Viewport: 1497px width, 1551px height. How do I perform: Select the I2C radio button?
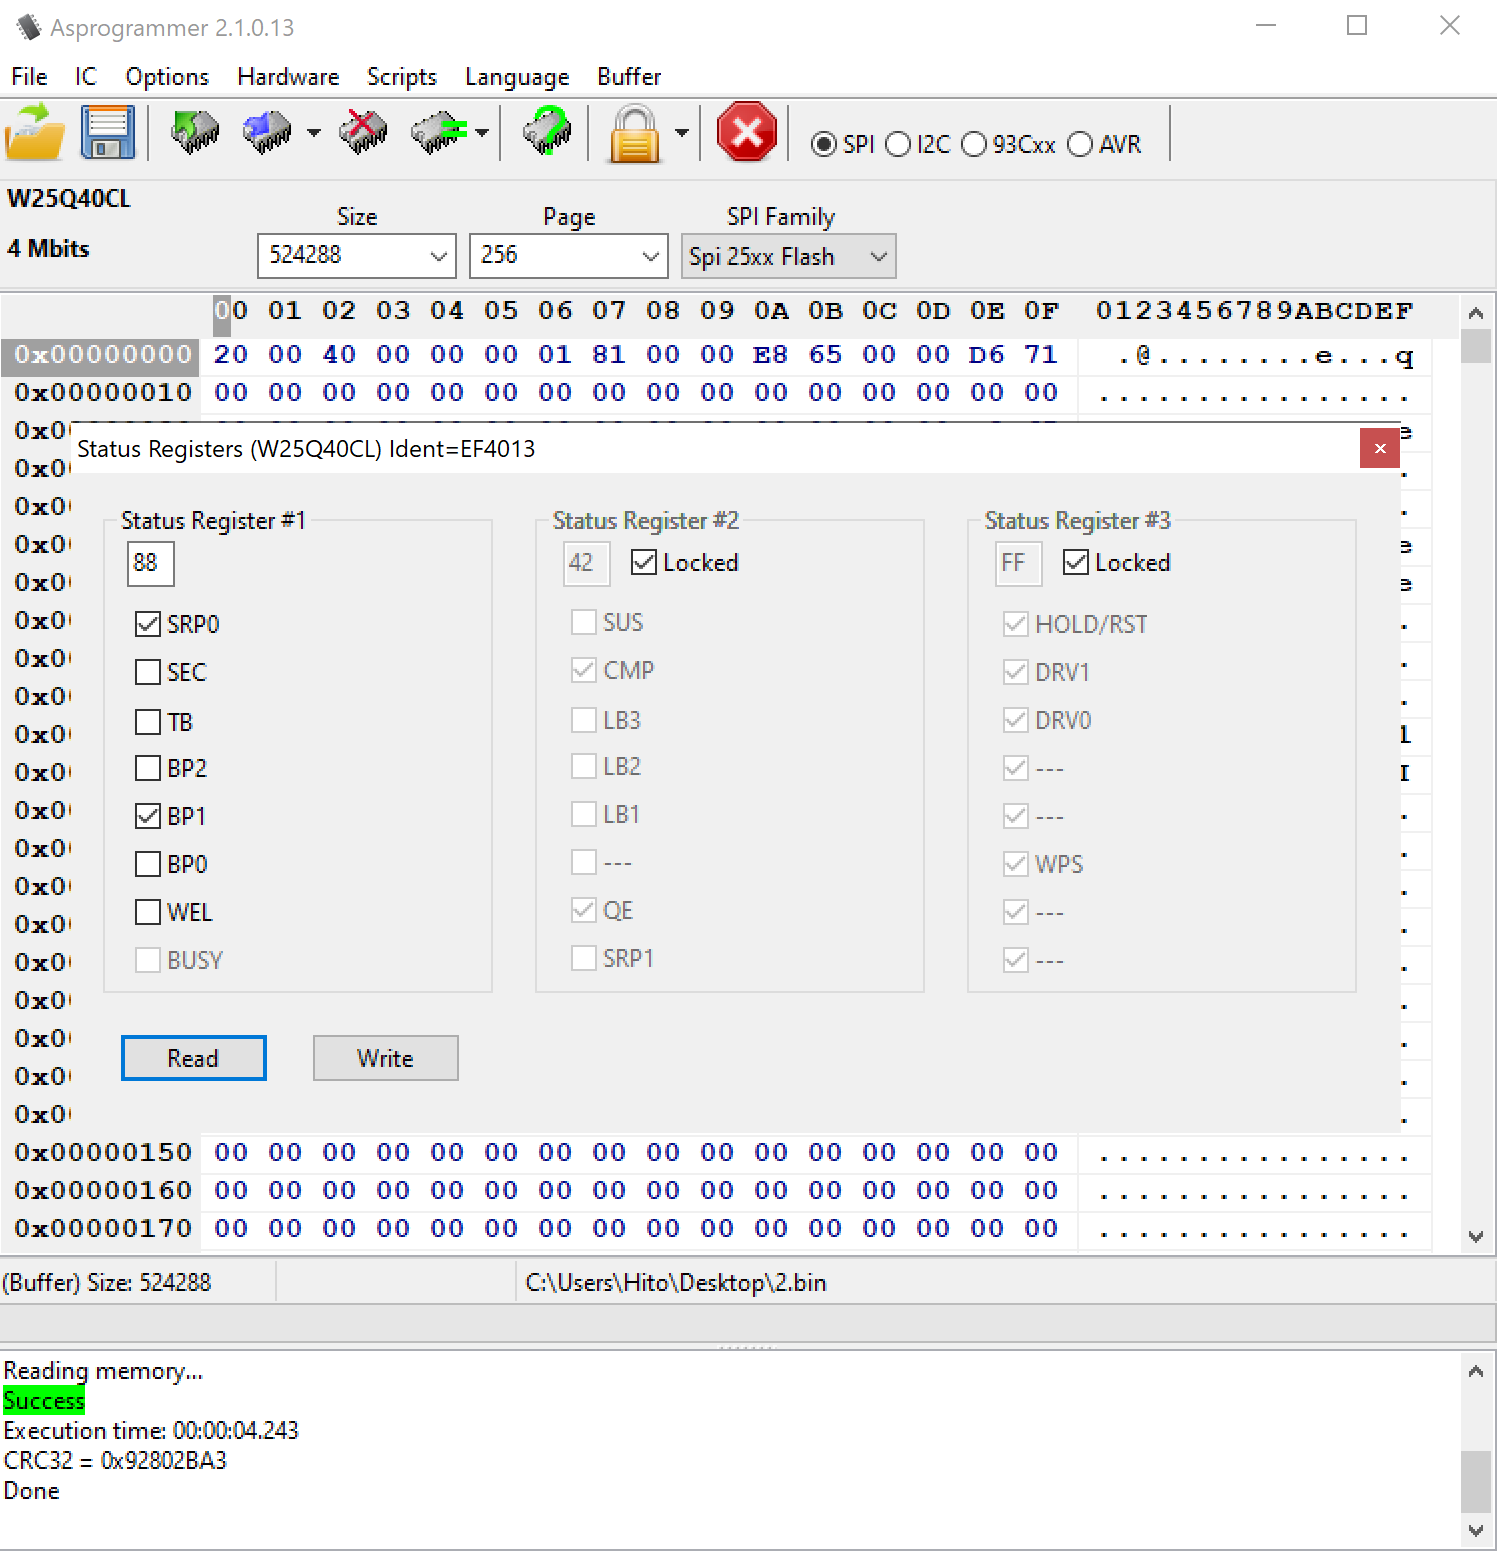[899, 145]
